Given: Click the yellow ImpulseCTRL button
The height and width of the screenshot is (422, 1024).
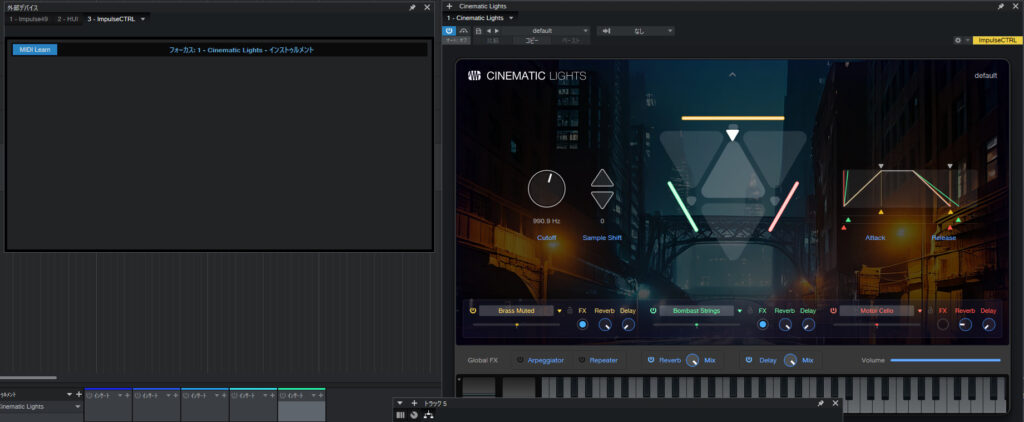Looking at the screenshot, I should pyautogui.click(x=997, y=40).
